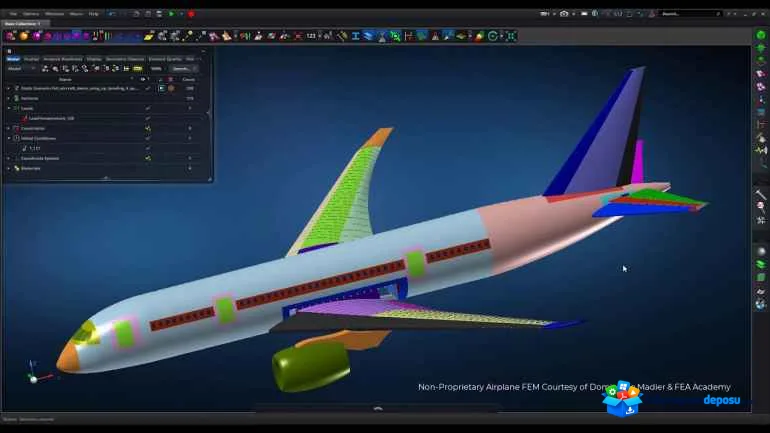Expand the Materials tree node
The image size is (770, 433).
(x=9, y=168)
